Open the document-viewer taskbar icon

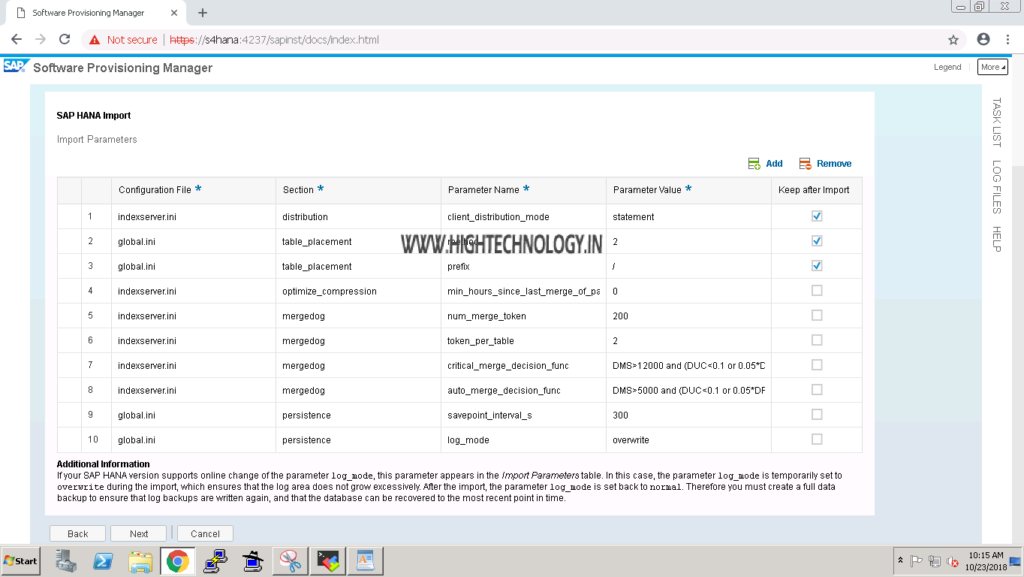(365, 561)
